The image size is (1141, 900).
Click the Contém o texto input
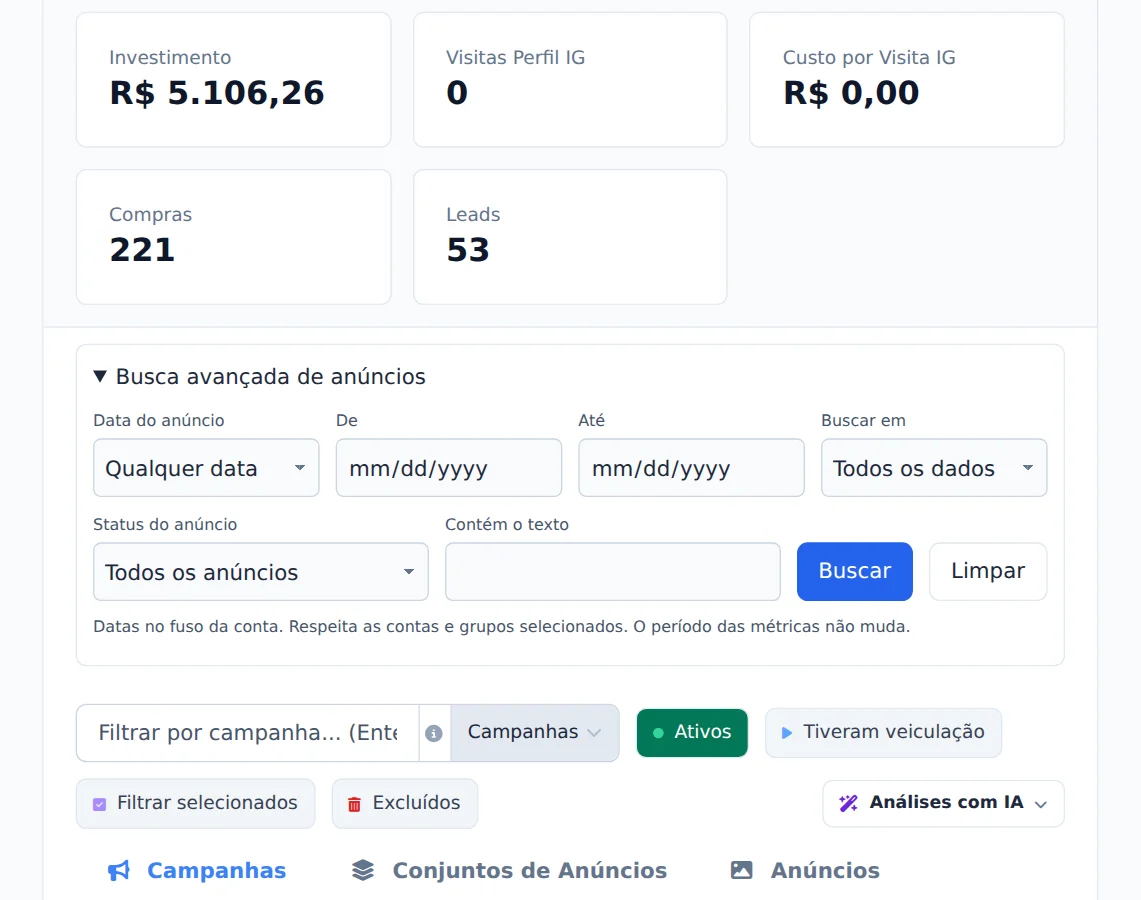[x=613, y=572]
